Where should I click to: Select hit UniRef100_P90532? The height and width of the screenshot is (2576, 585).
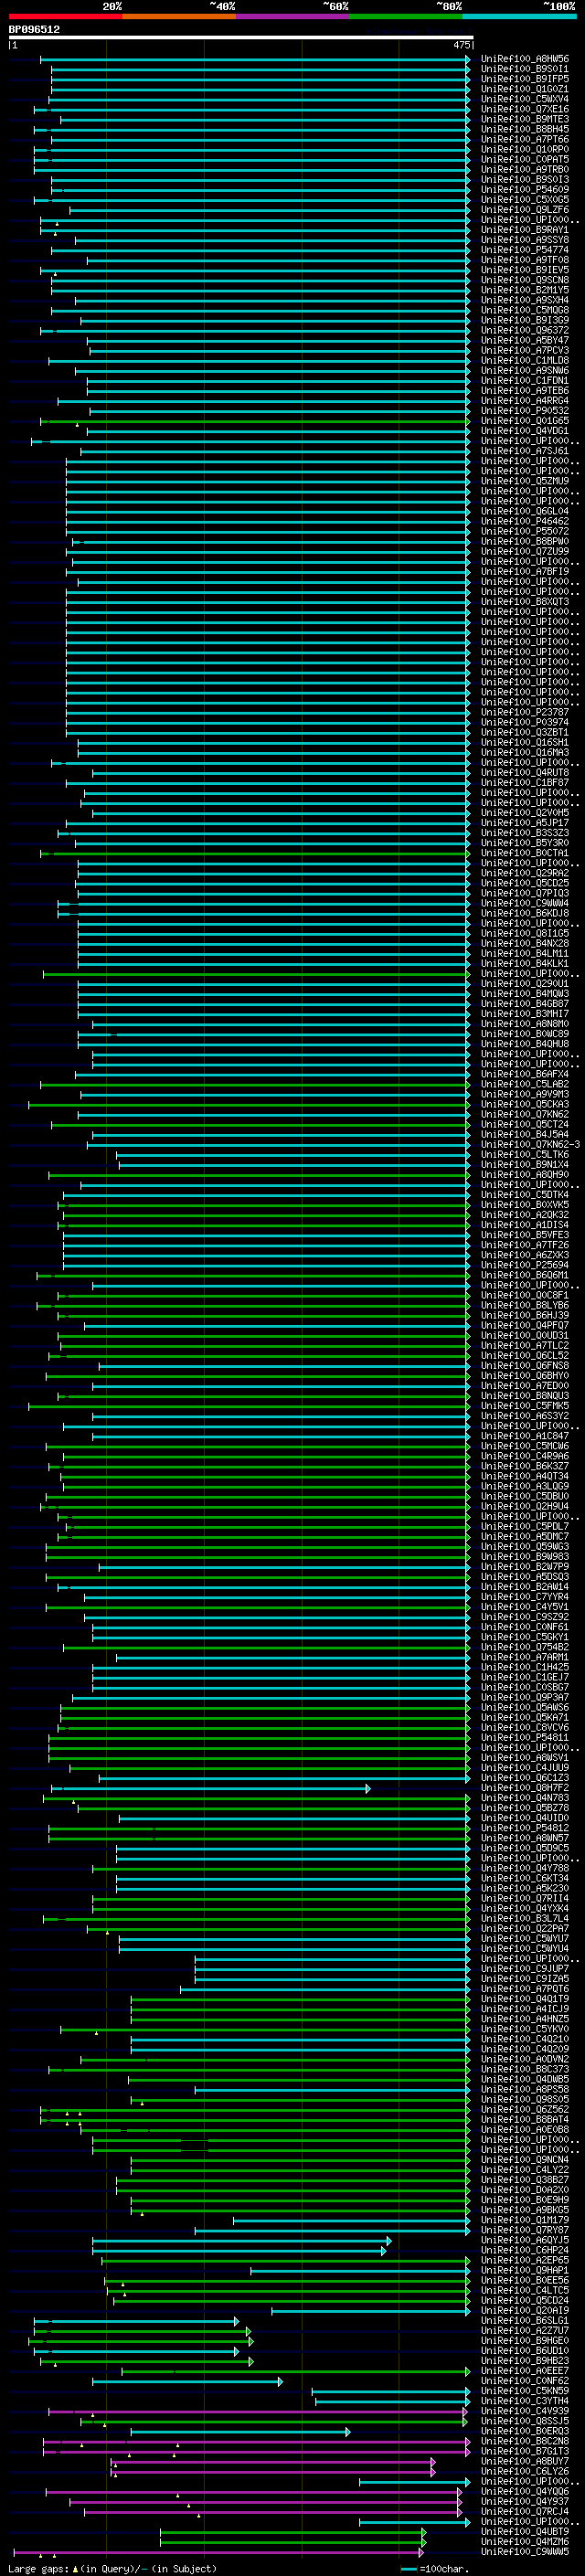[x=525, y=410]
